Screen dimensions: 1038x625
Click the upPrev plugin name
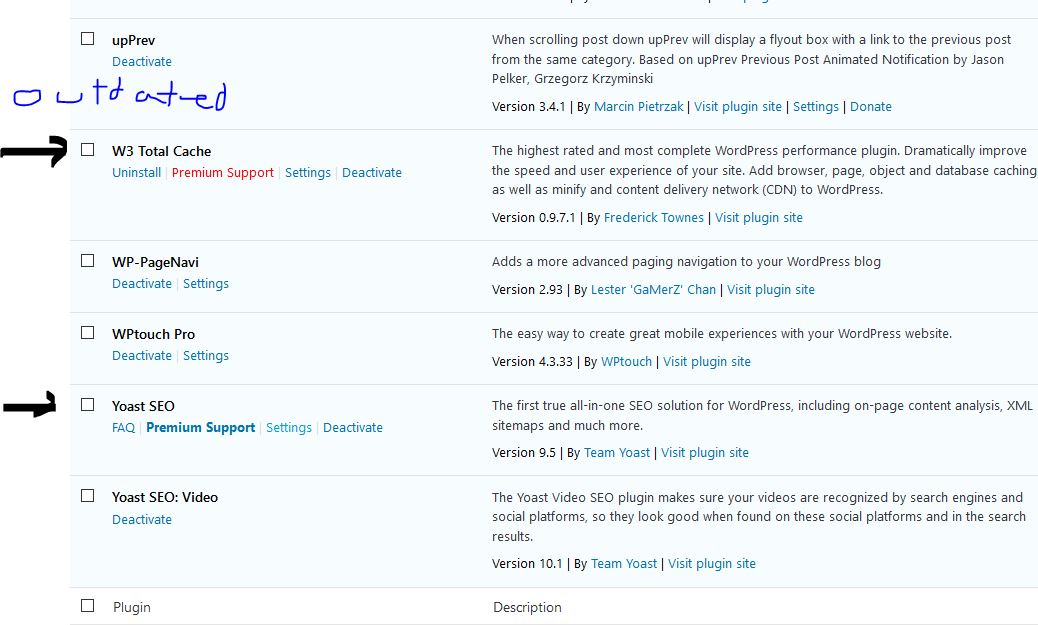coord(133,40)
